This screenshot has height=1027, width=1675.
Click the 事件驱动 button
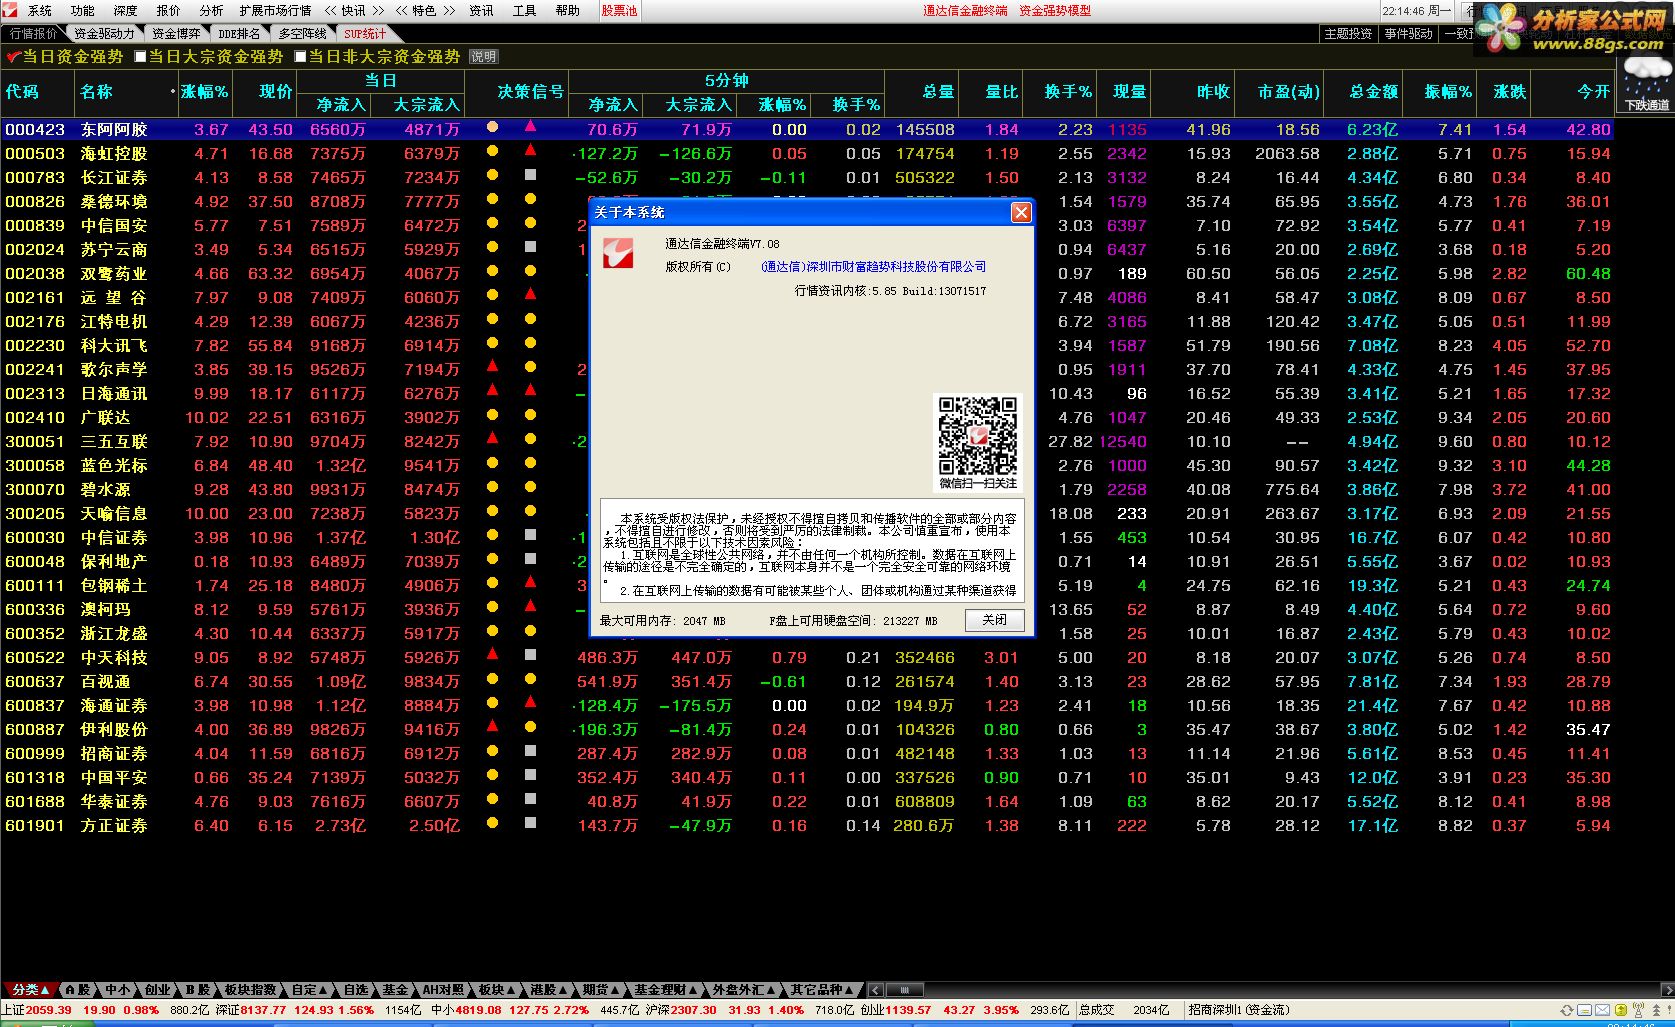1408,34
